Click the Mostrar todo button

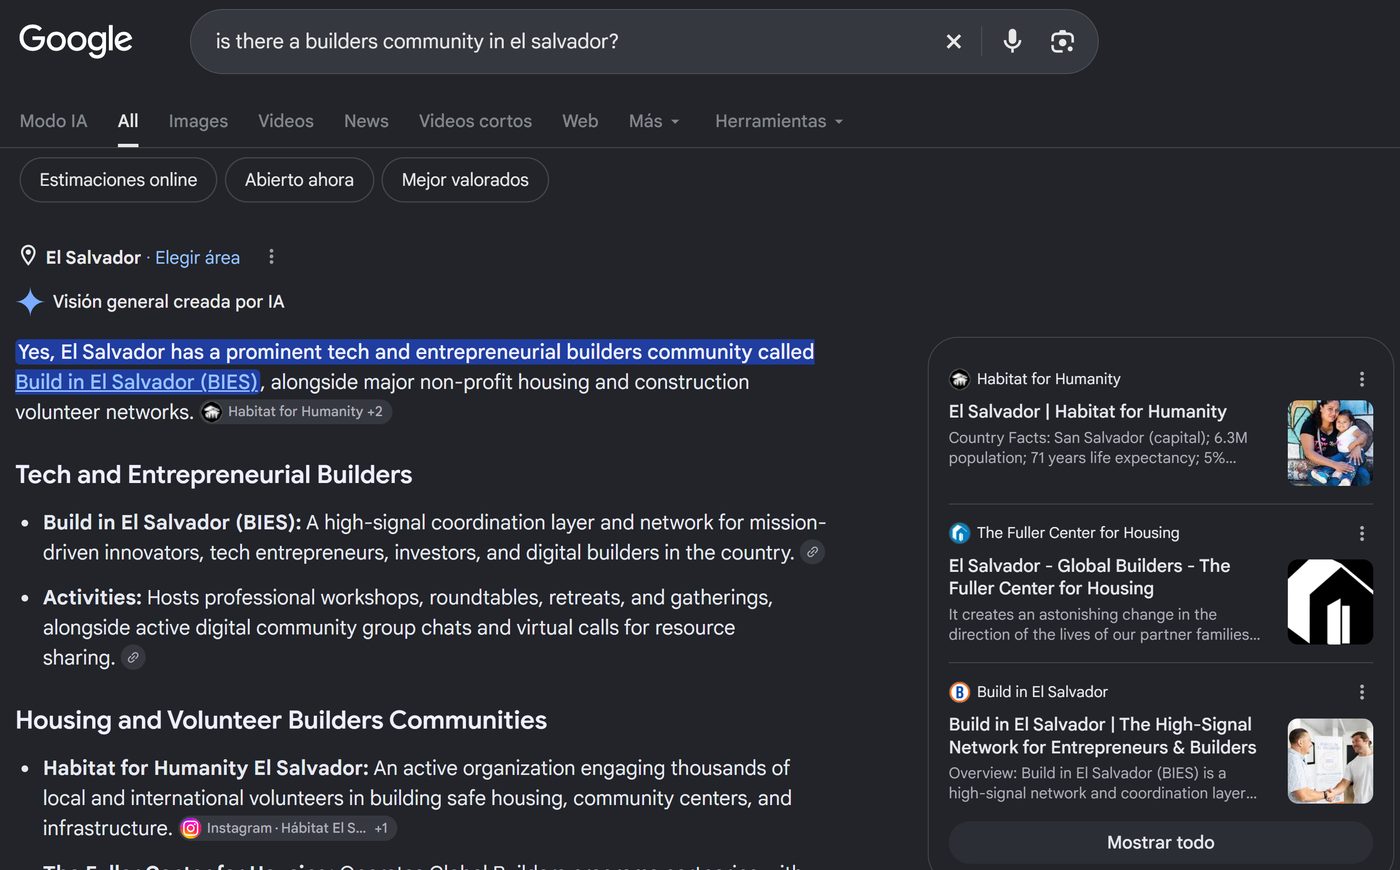pos(1160,843)
